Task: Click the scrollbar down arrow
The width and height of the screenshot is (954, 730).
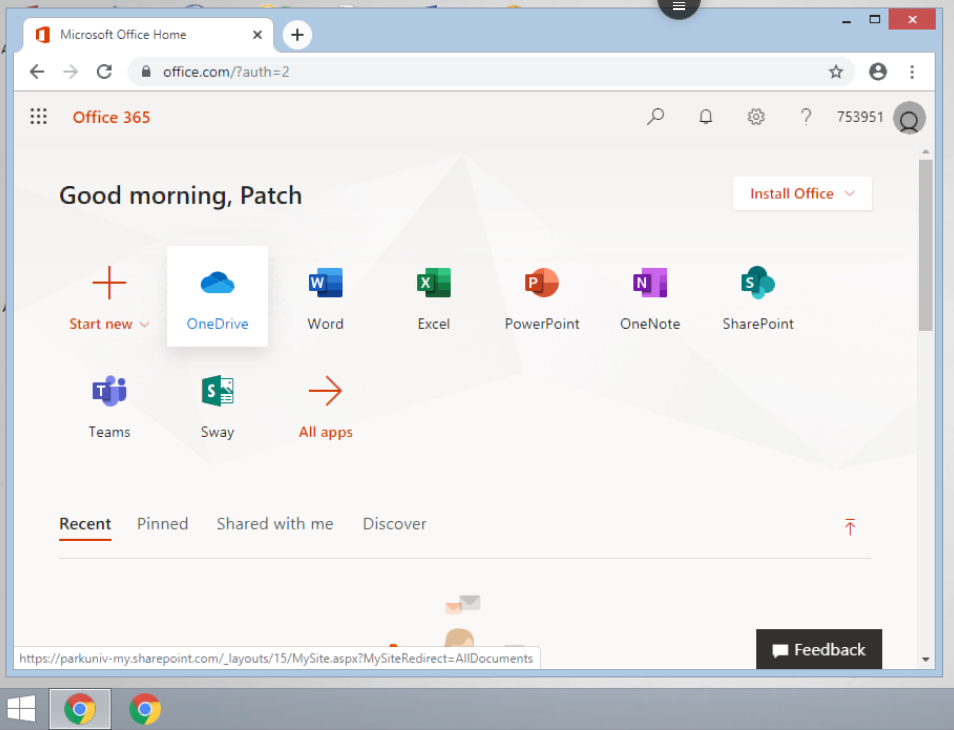Action: [925, 659]
